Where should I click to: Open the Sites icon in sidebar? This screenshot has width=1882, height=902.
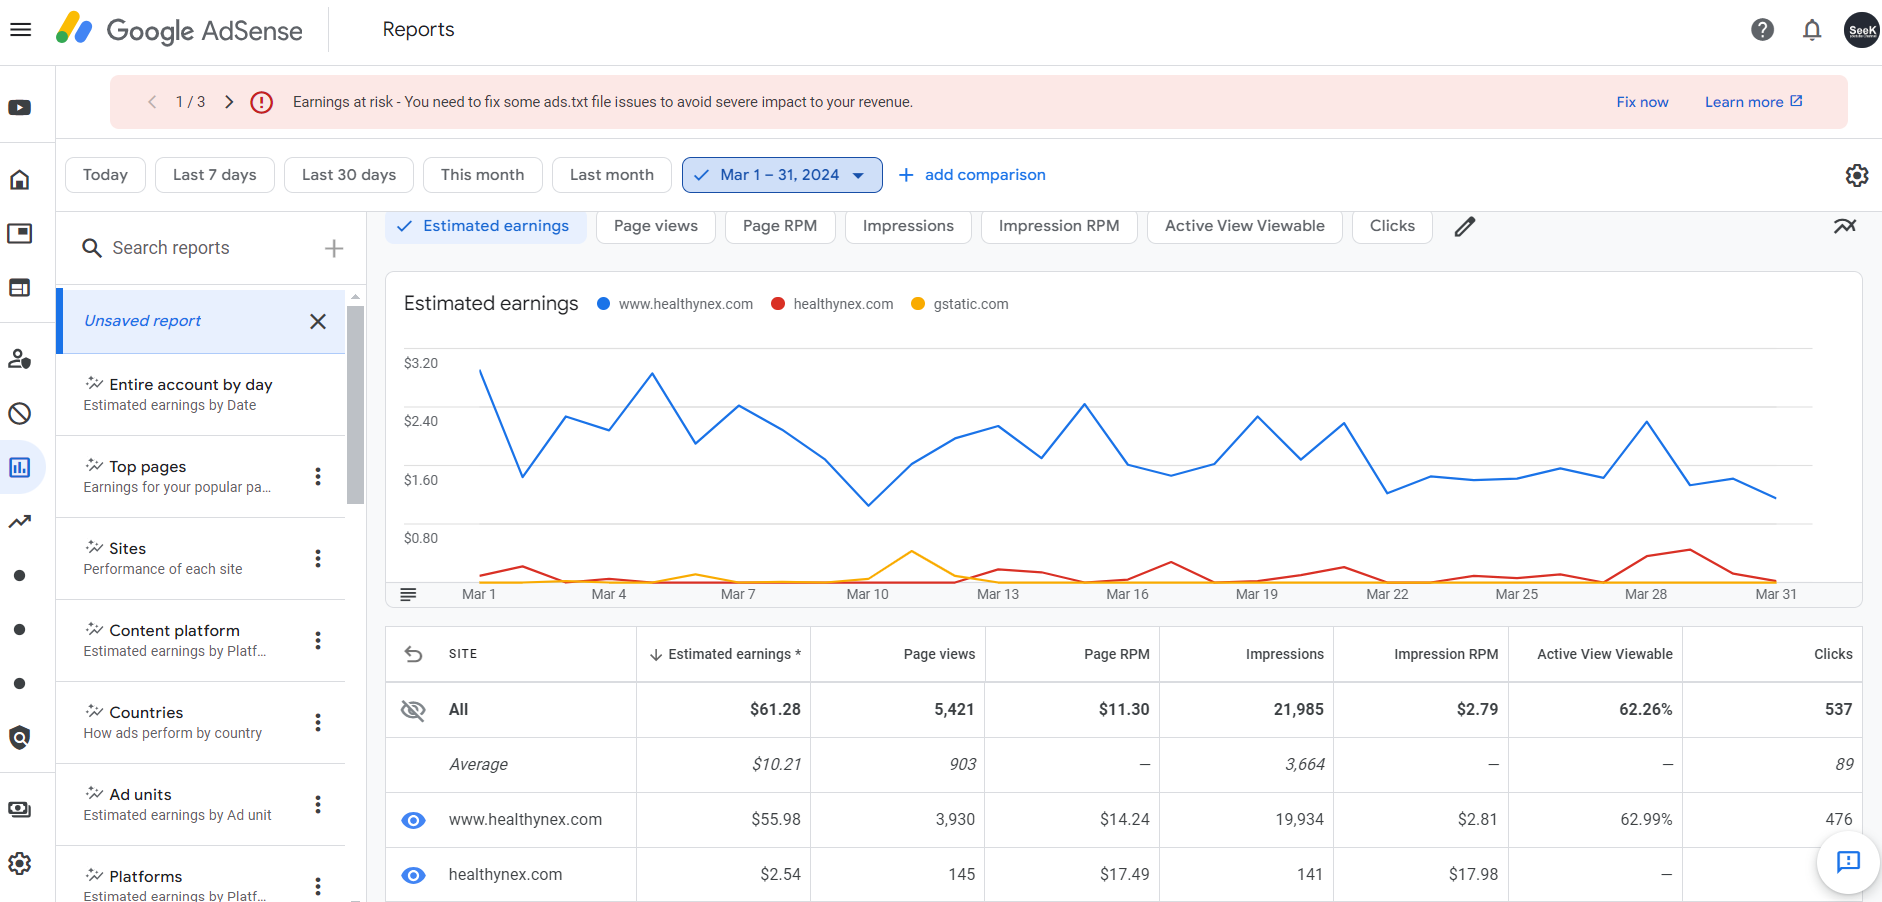tap(20, 288)
